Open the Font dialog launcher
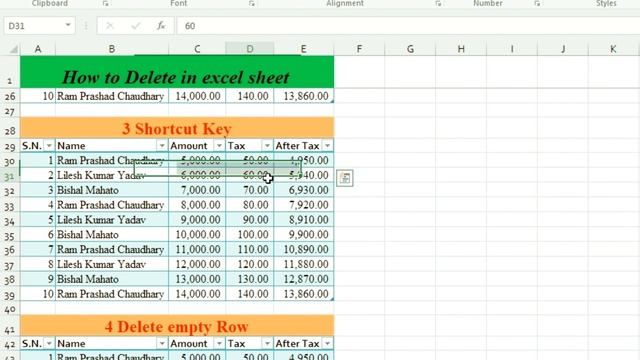 point(251,3)
